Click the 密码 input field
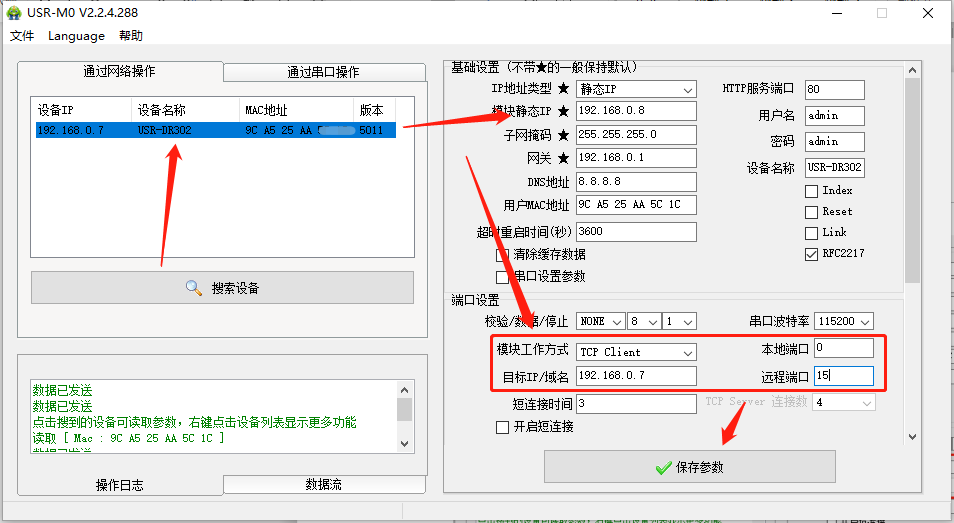Image resolution: width=954 pixels, height=523 pixels. pyautogui.click(x=835, y=142)
